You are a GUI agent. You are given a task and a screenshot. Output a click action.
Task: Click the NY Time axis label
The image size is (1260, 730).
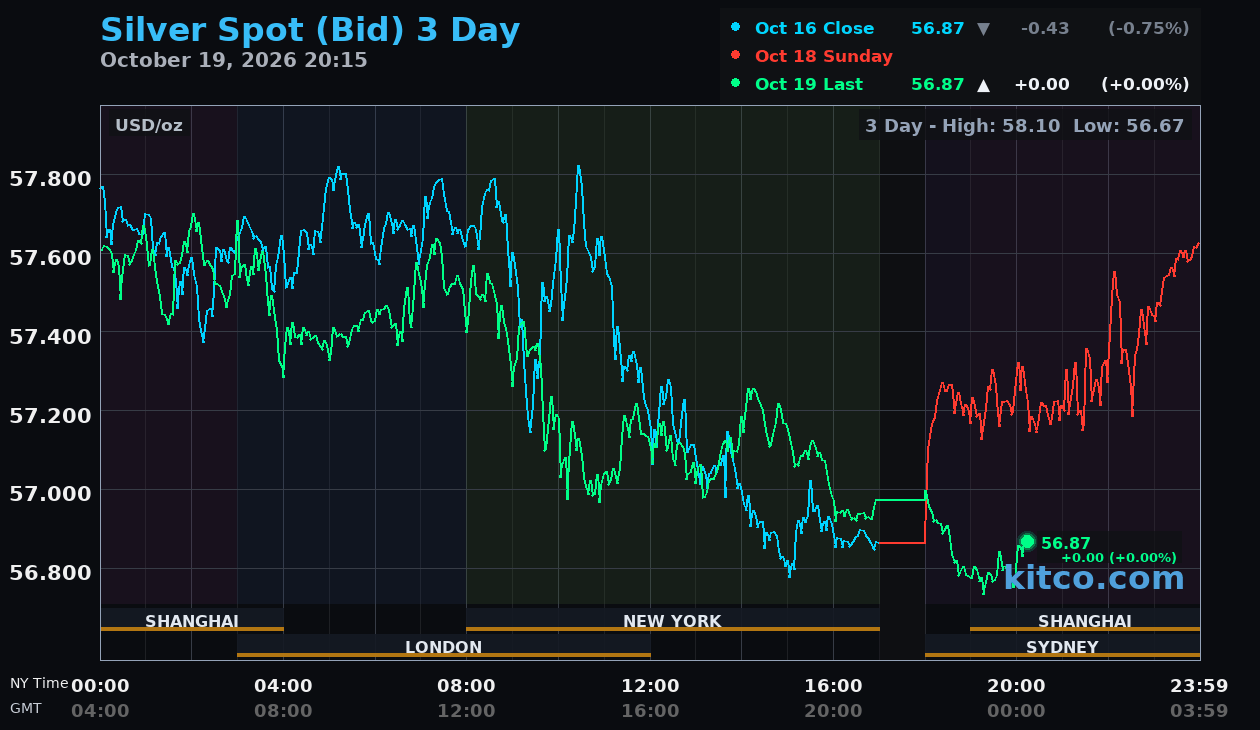[39, 684]
